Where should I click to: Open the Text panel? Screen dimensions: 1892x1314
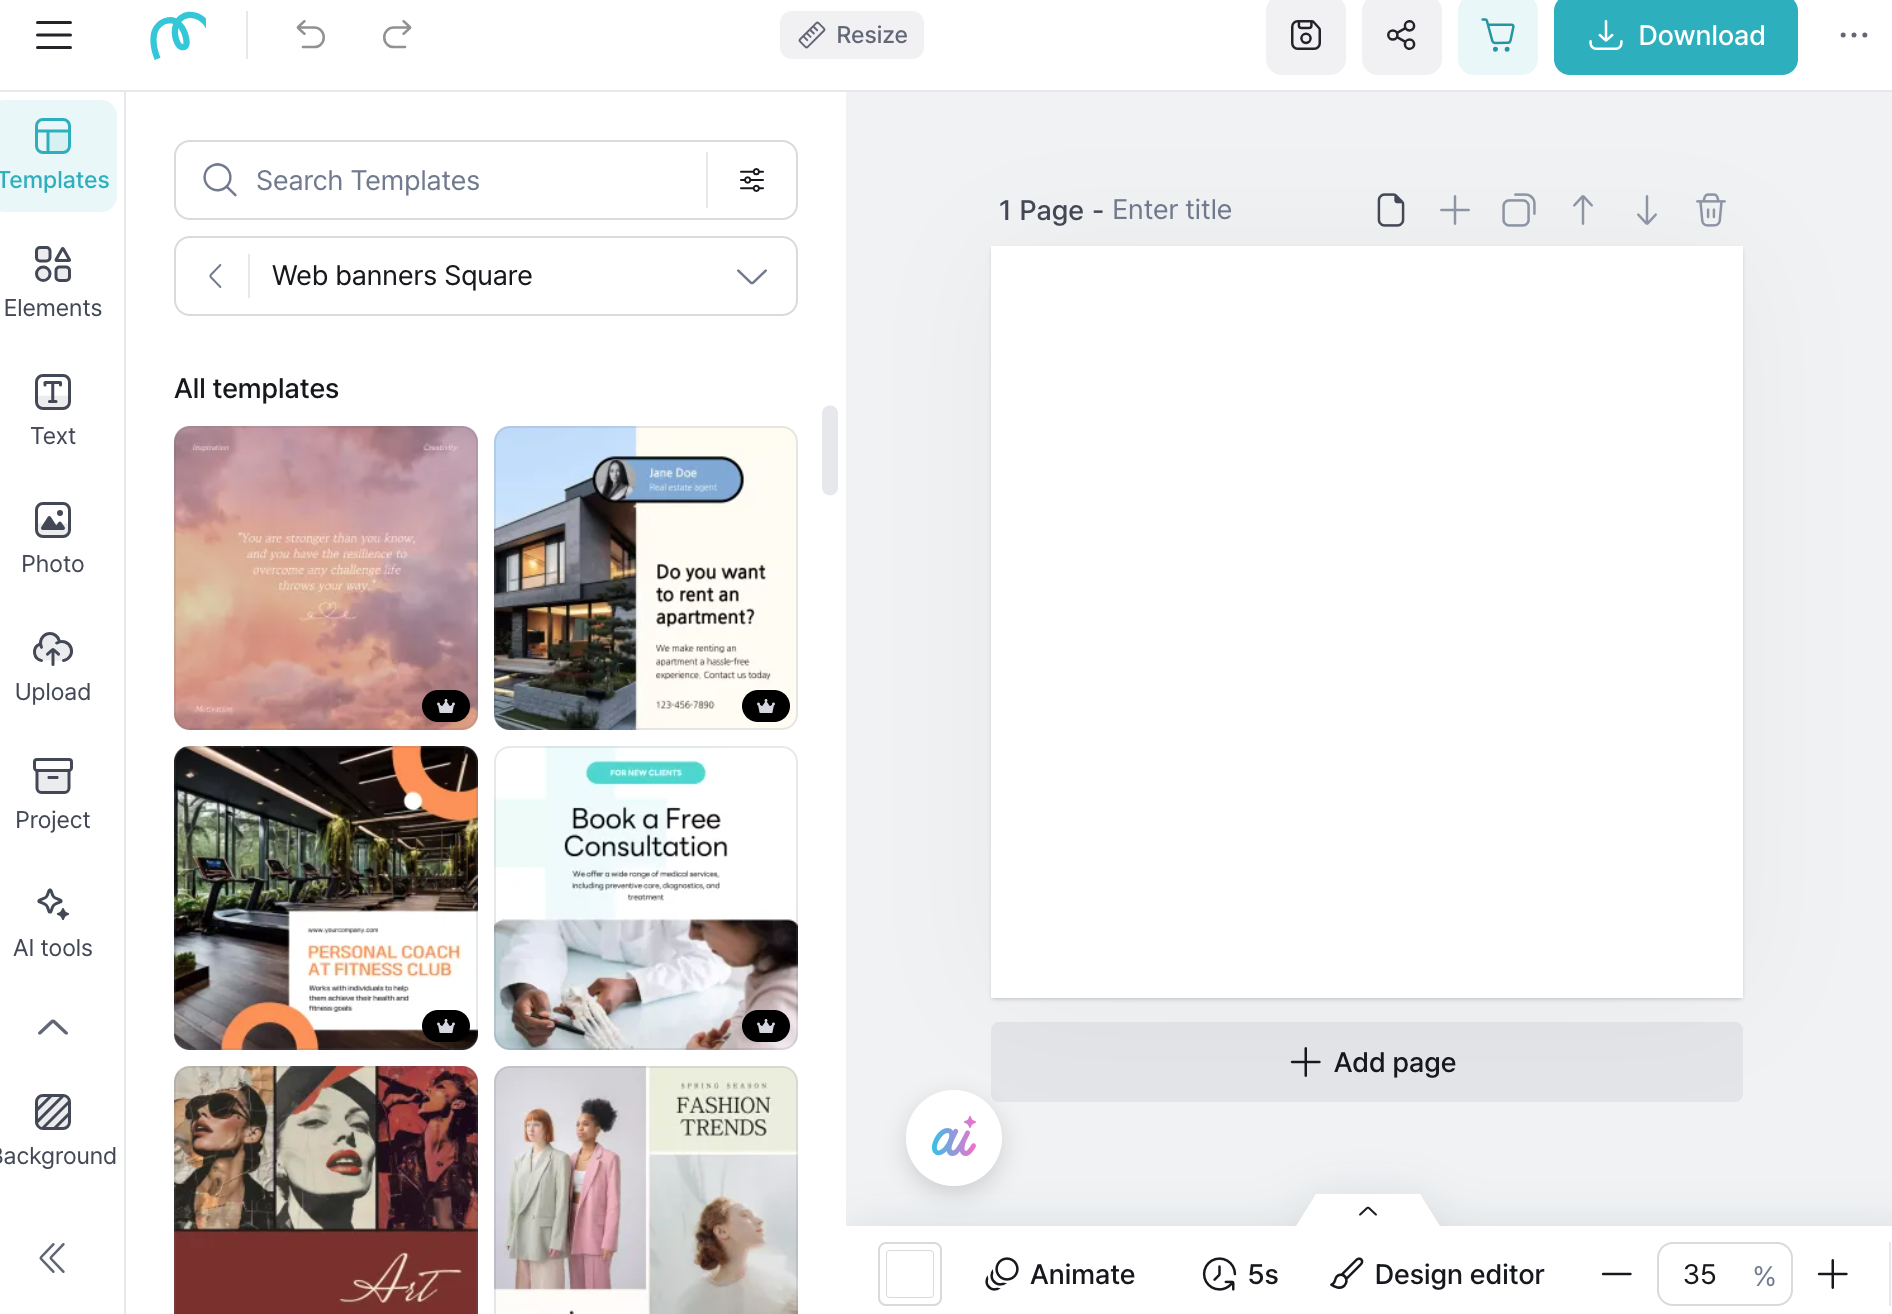point(53,411)
